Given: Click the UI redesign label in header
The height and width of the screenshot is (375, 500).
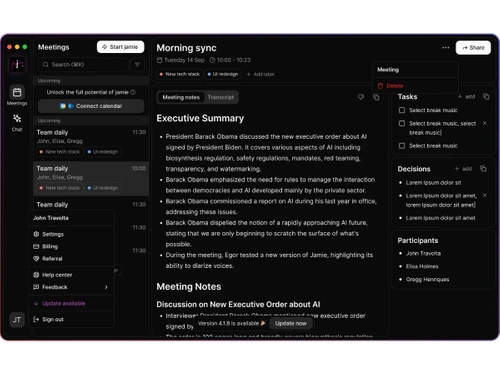Looking at the screenshot, I should coord(222,74).
